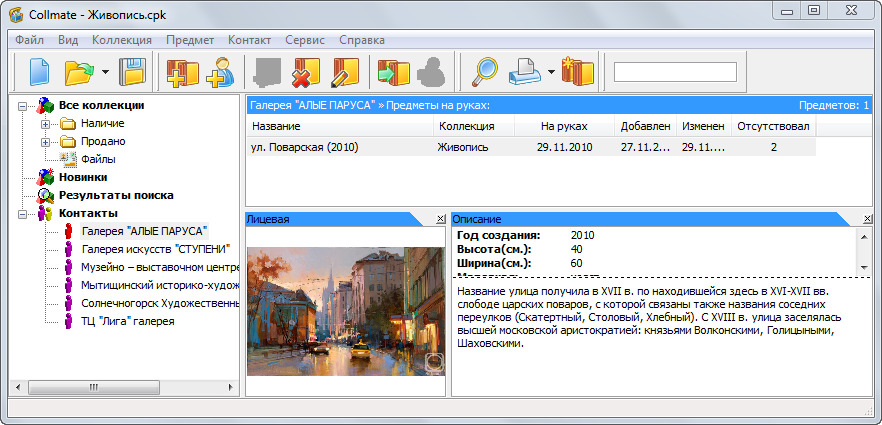882x425 pixels.
Task: Open the print options dropdown arrow
Action: [x=551, y=73]
